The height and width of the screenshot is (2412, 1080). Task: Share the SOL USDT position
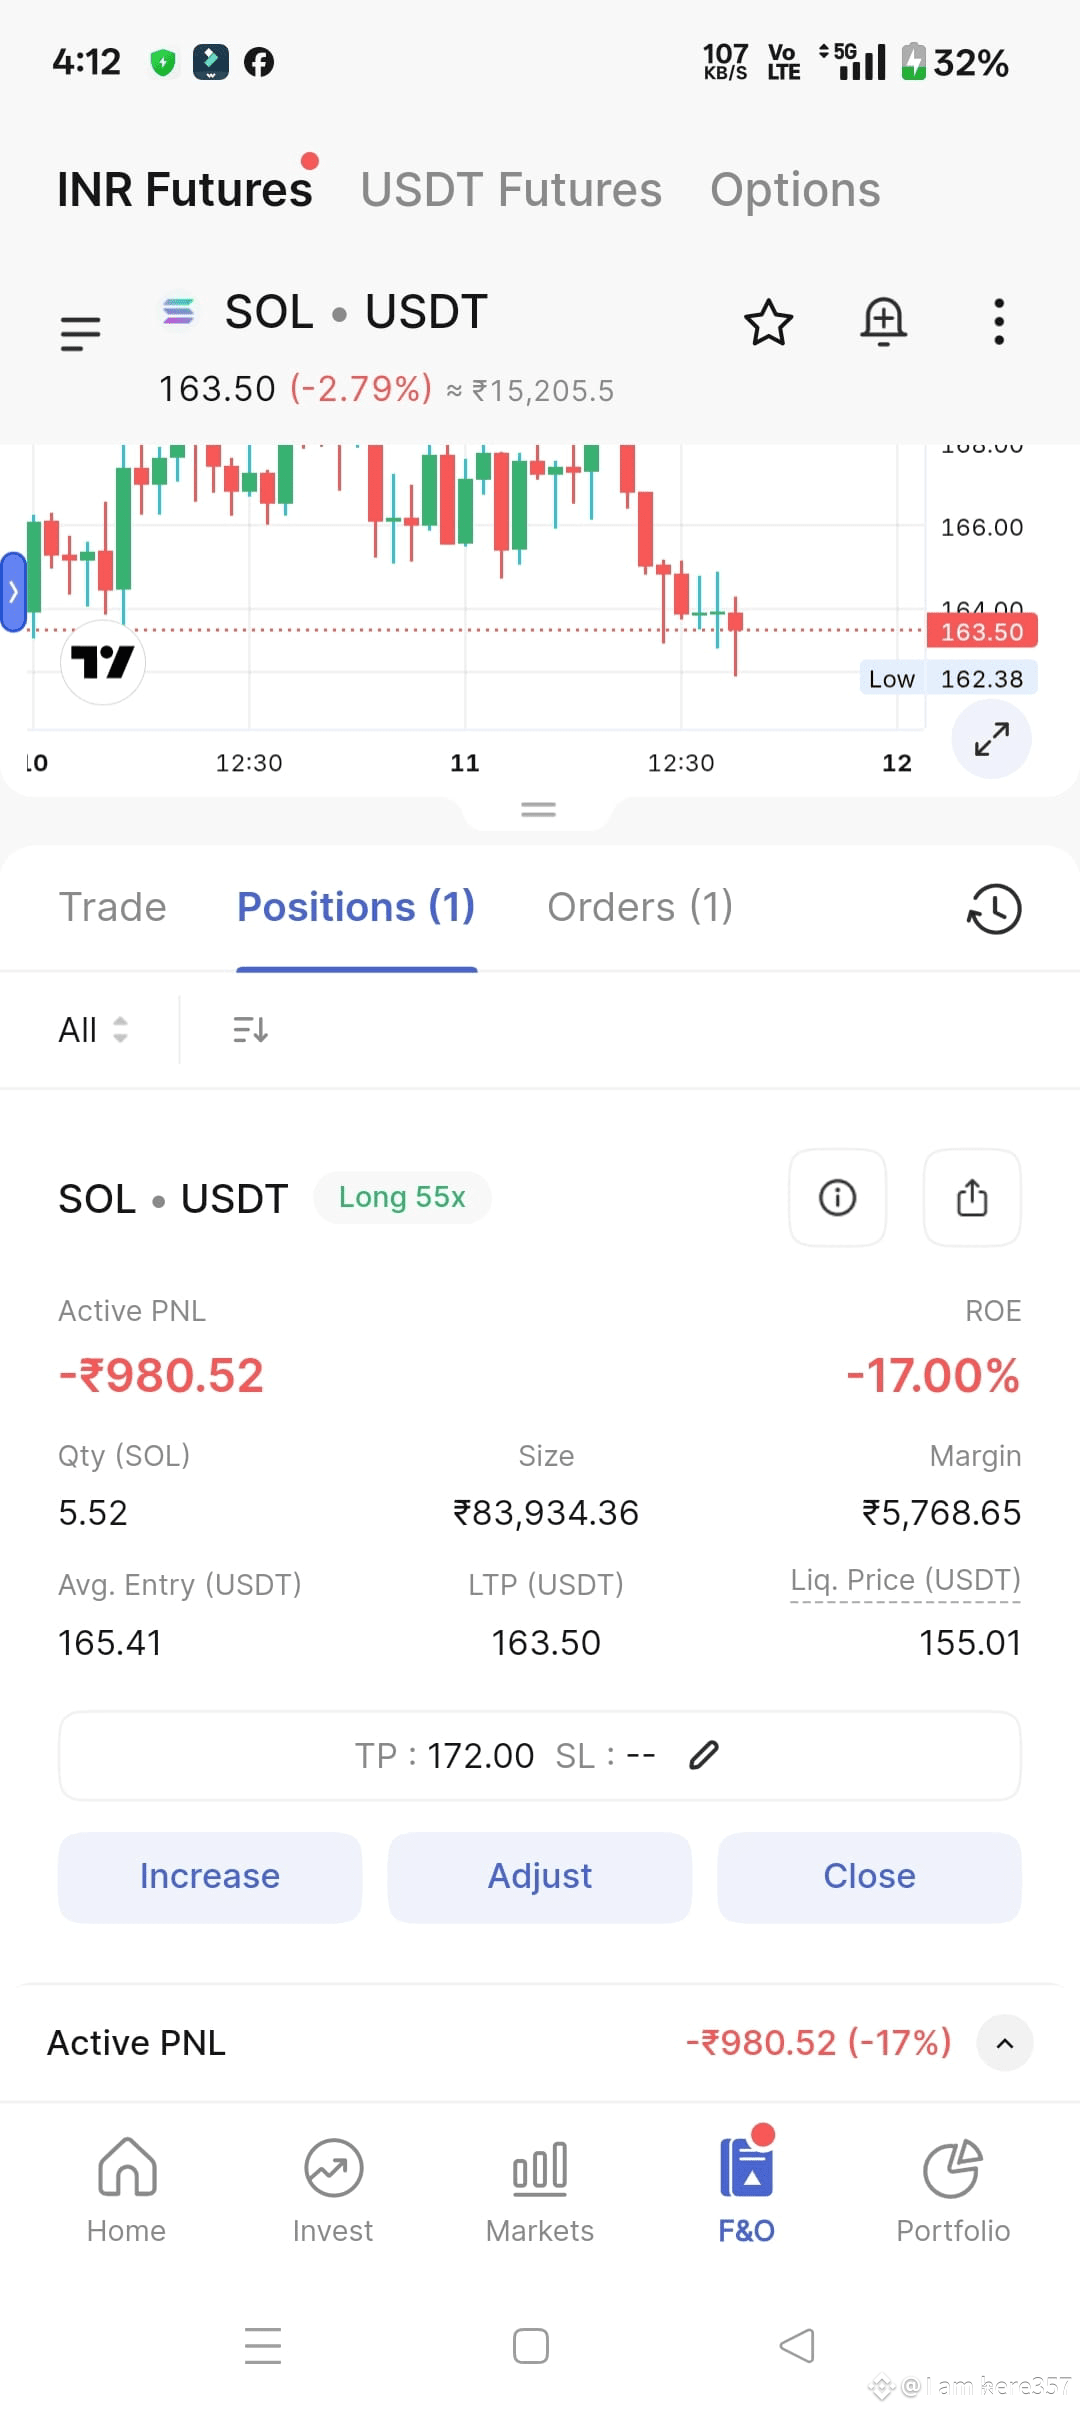point(972,1197)
